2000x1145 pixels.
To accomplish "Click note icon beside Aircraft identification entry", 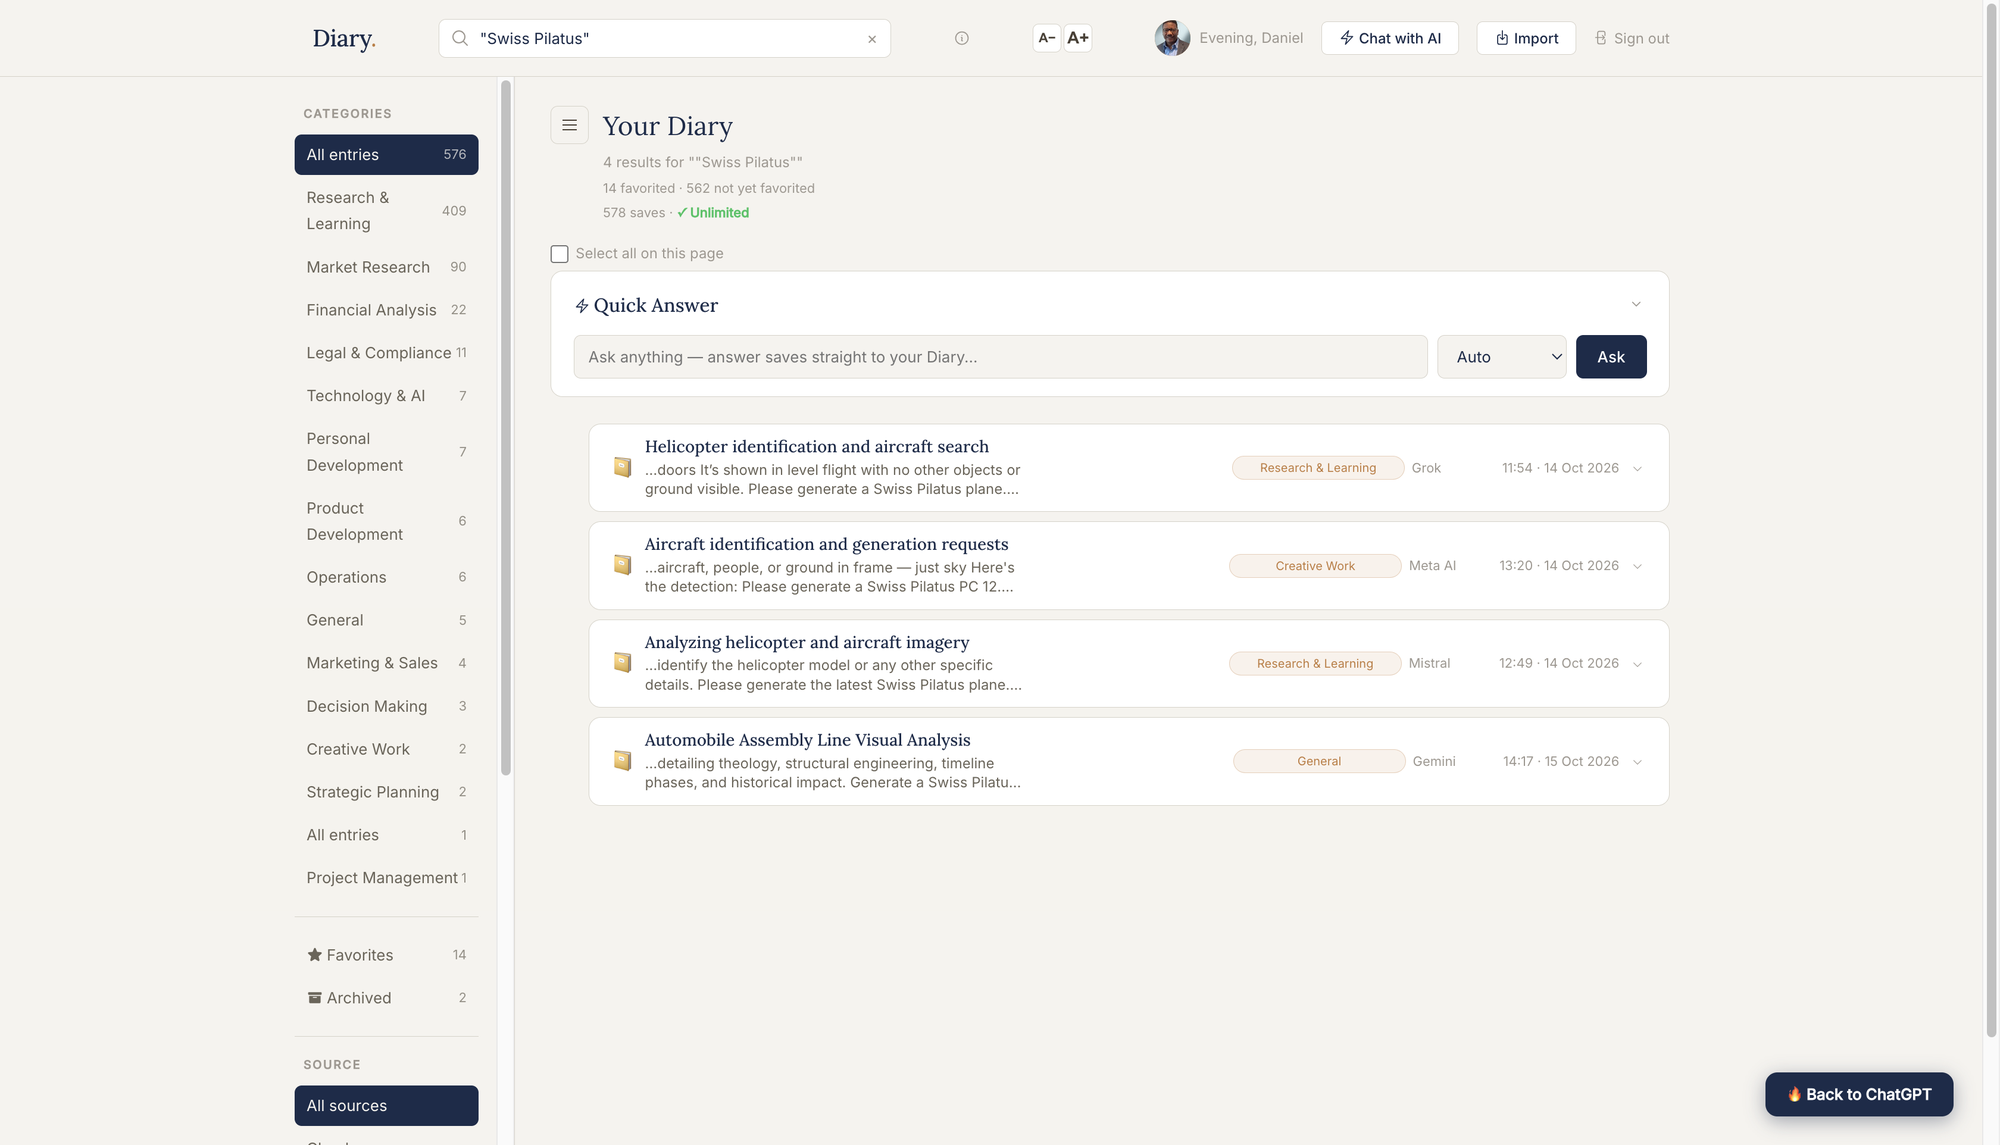I will click(x=622, y=565).
